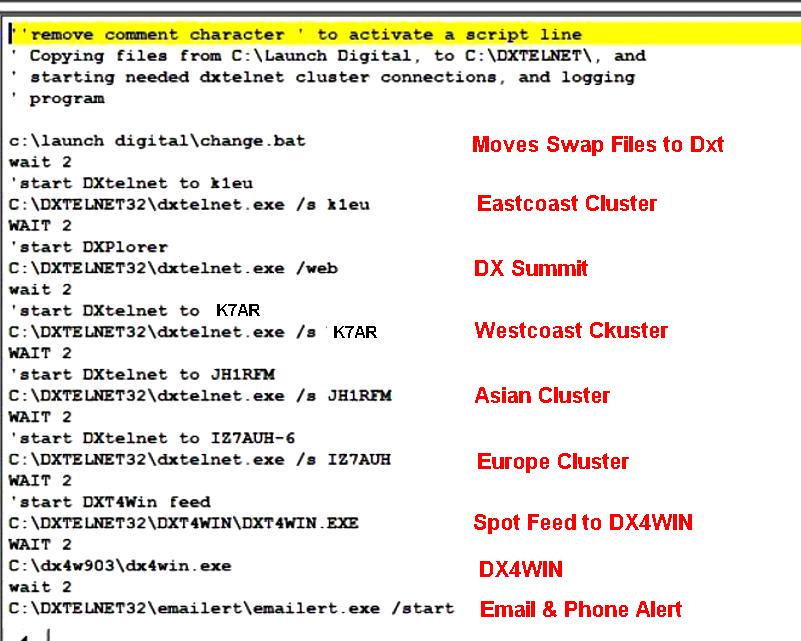Screen dimensions: 801x641
Task: Click the WAIT 2 line directly below the k1eu command
Action: [x=40, y=226]
